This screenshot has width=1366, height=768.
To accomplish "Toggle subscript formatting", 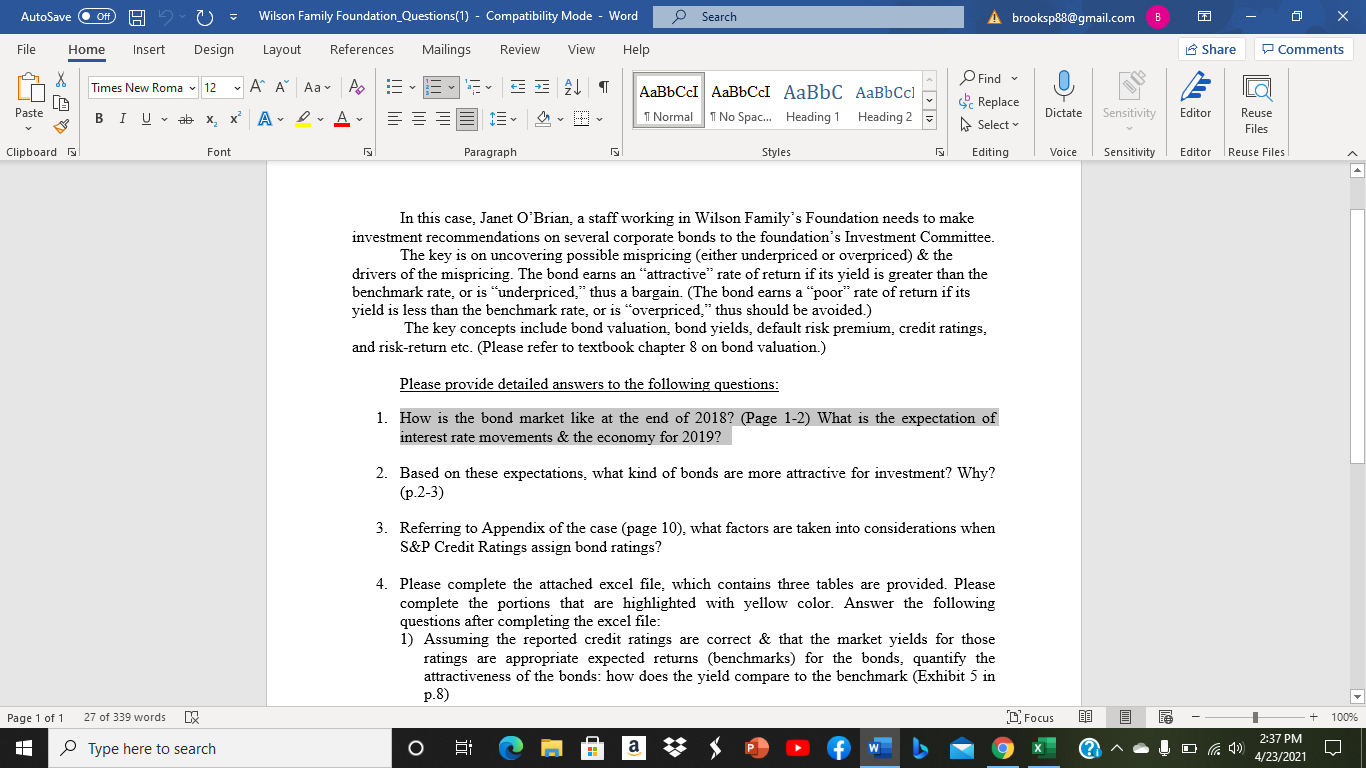I will point(213,119).
